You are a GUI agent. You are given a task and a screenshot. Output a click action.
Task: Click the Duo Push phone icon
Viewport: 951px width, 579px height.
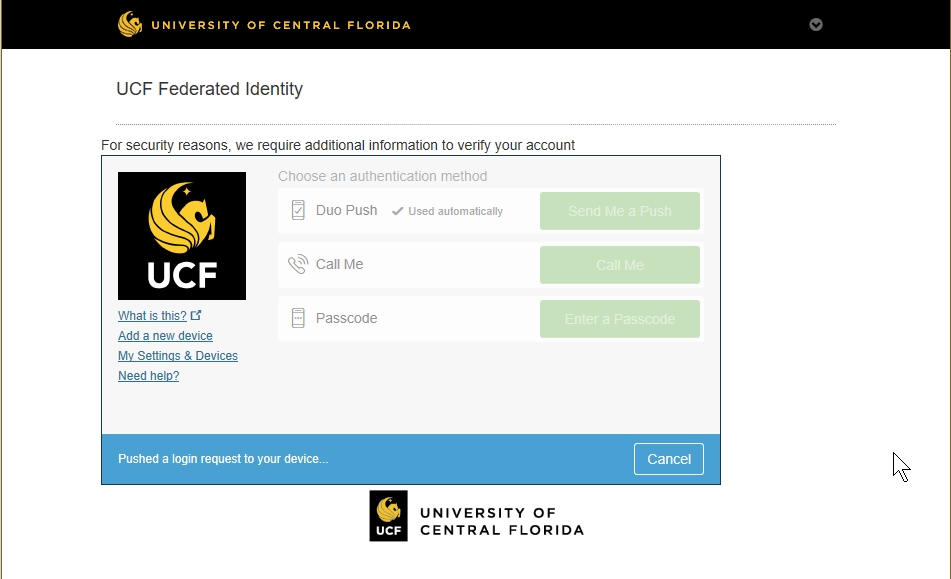(298, 210)
